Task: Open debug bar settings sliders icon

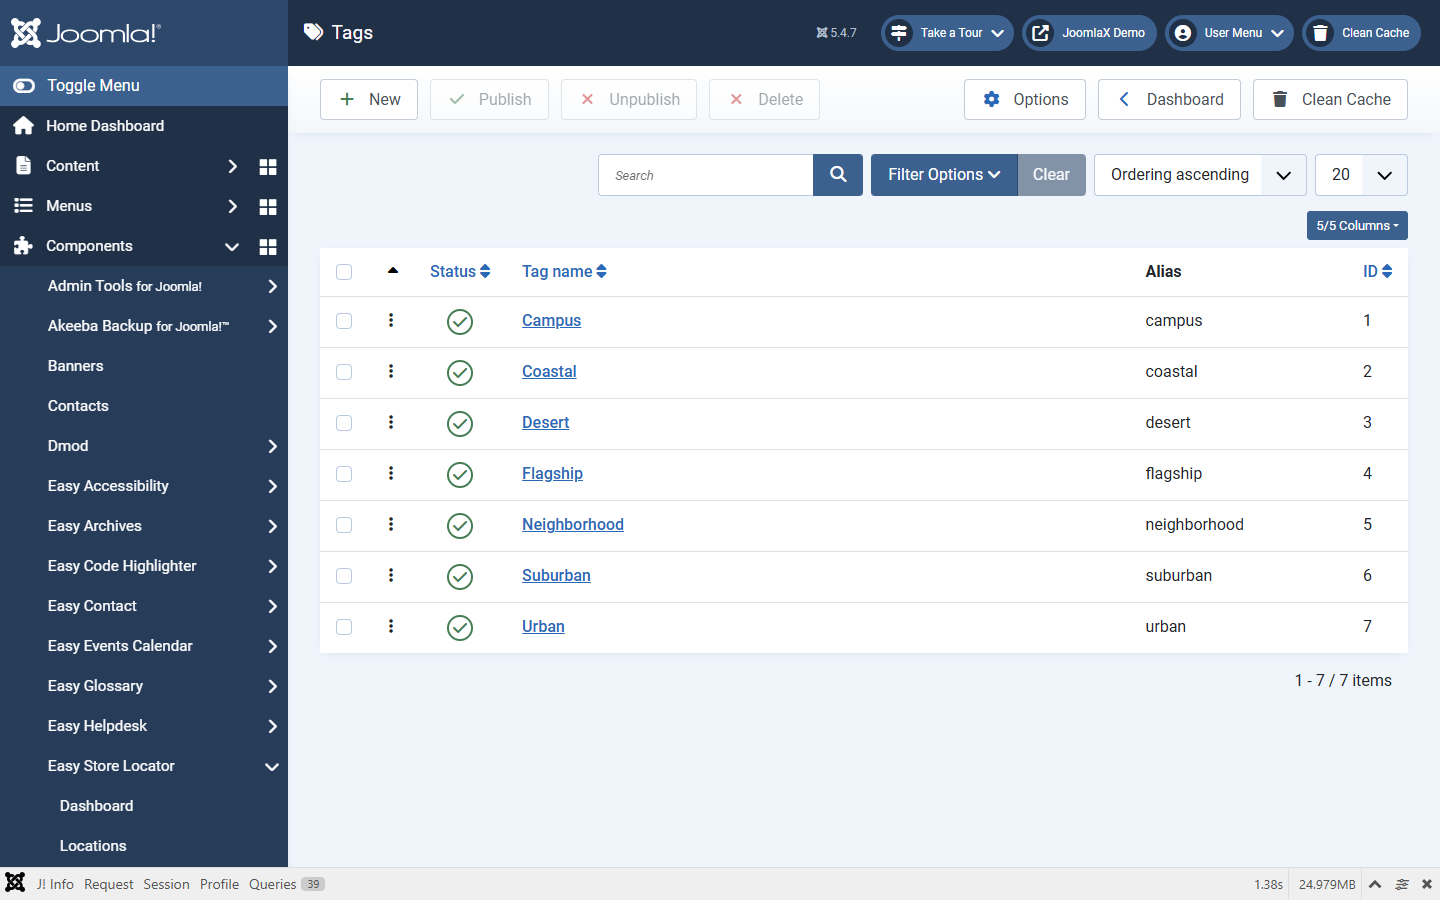Action: click(x=1402, y=884)
